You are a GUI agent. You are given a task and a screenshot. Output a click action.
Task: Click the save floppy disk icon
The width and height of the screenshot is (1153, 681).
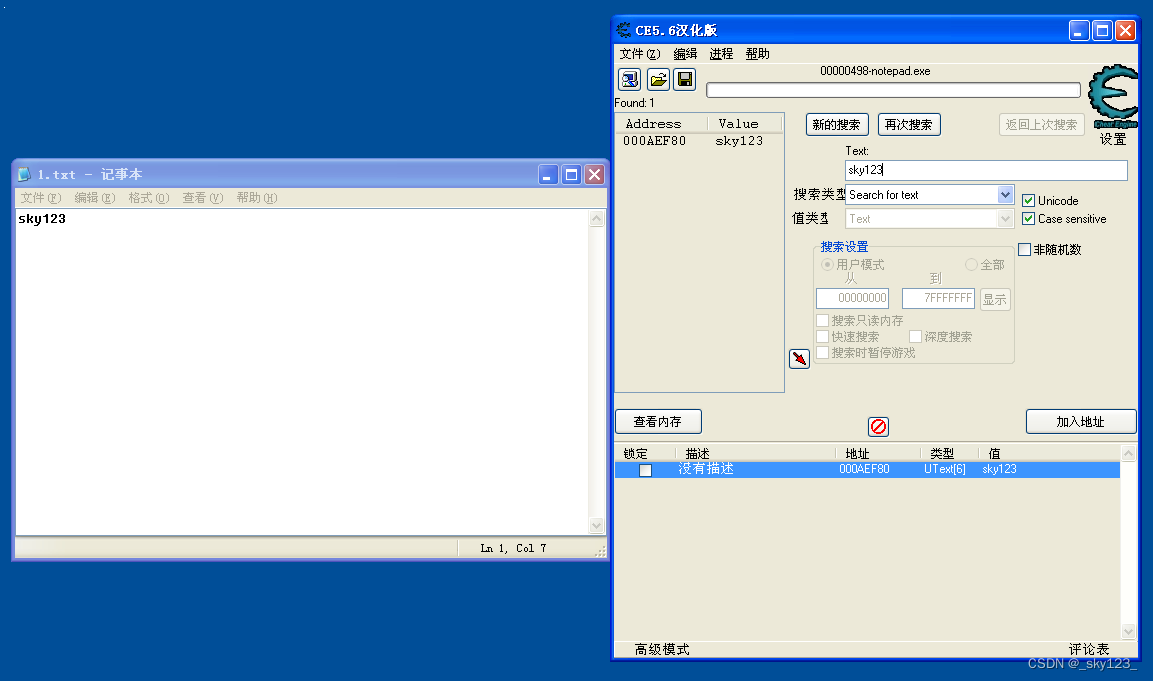click(x=685, y=79)
